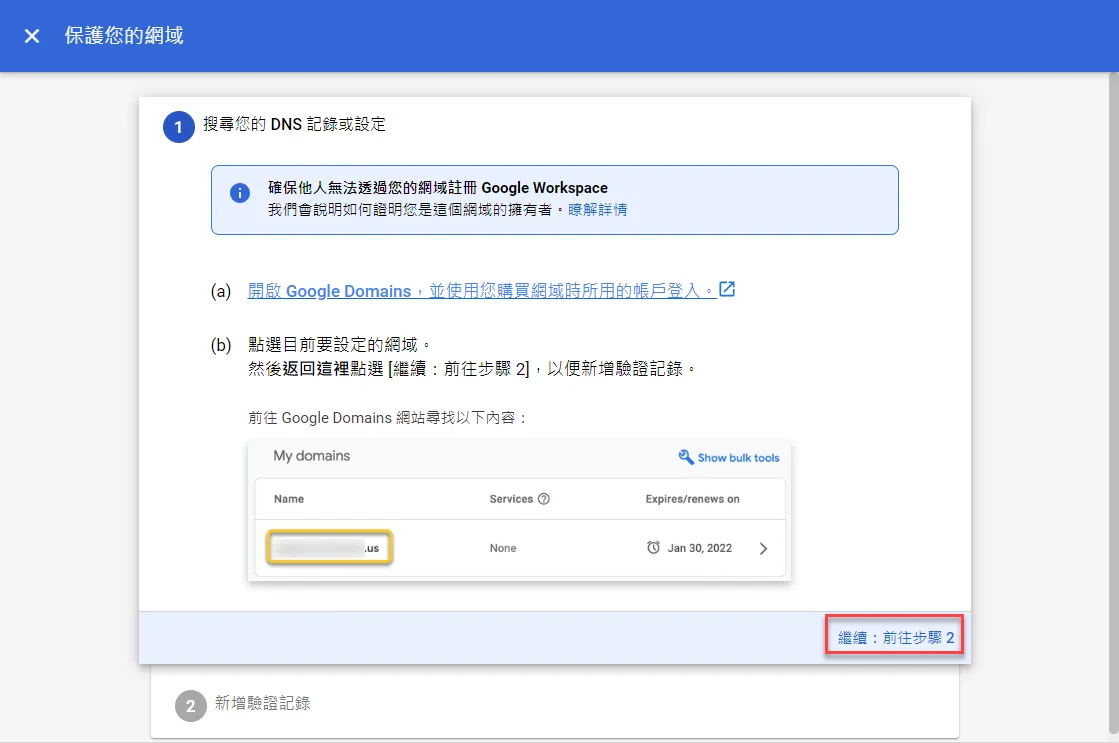Click 繼續：前往步驟 2 button

(x=895, y=637)
